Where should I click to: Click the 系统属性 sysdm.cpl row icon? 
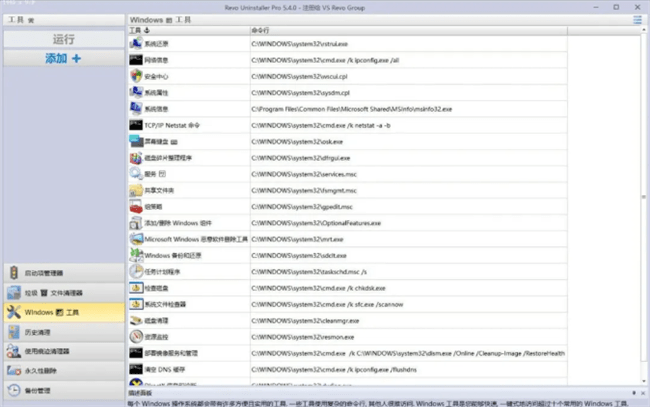pyautogui.click(x=136, y=92)
